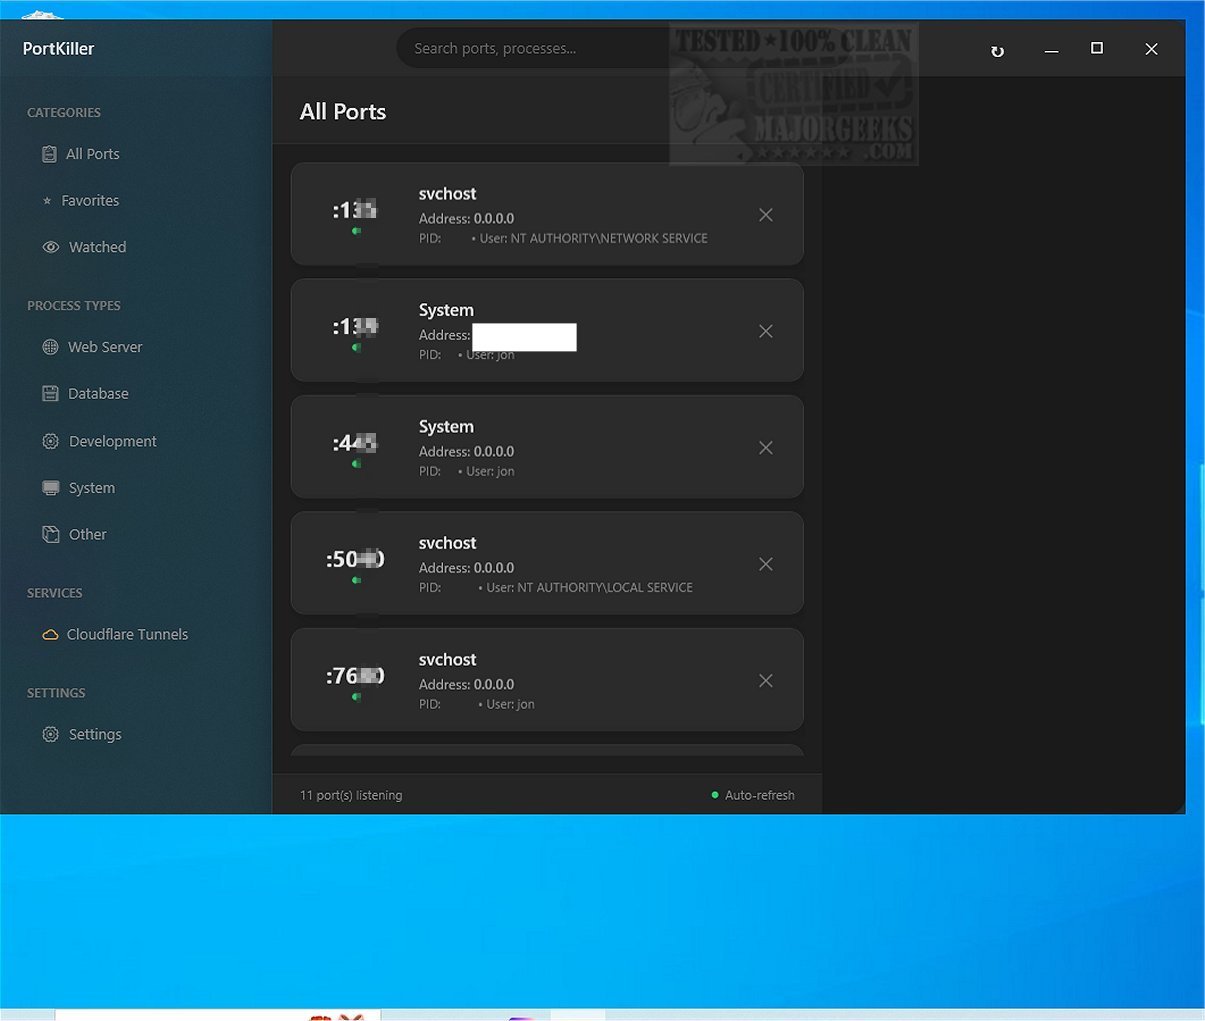Kill the svchost process owned by jon
The height and width of the screenshot is (1021, 1205).
[x=765, y=681]
